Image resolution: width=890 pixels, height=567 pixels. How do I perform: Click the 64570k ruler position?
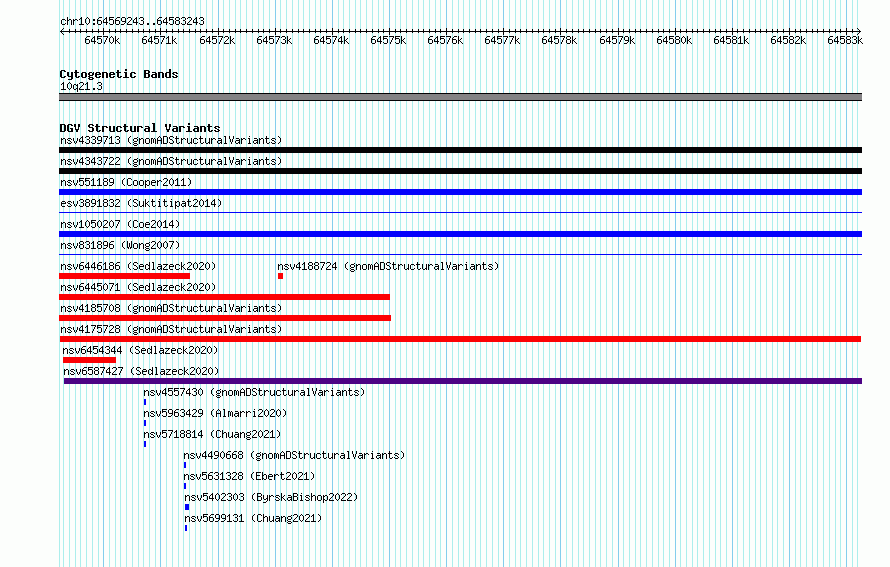click(102, 40)
